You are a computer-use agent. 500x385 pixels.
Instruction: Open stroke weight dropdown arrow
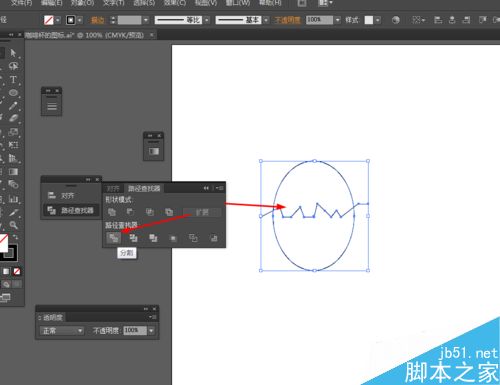tap(146, 20)
